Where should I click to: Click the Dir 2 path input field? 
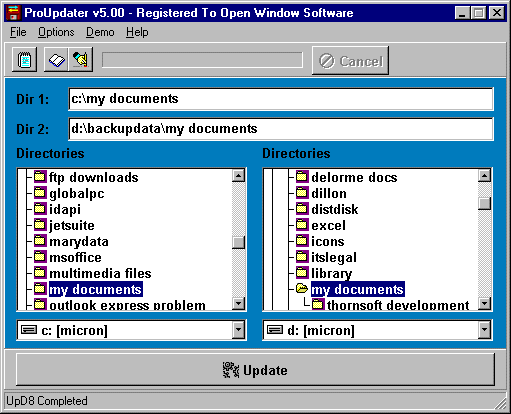[x=281, y=129]
